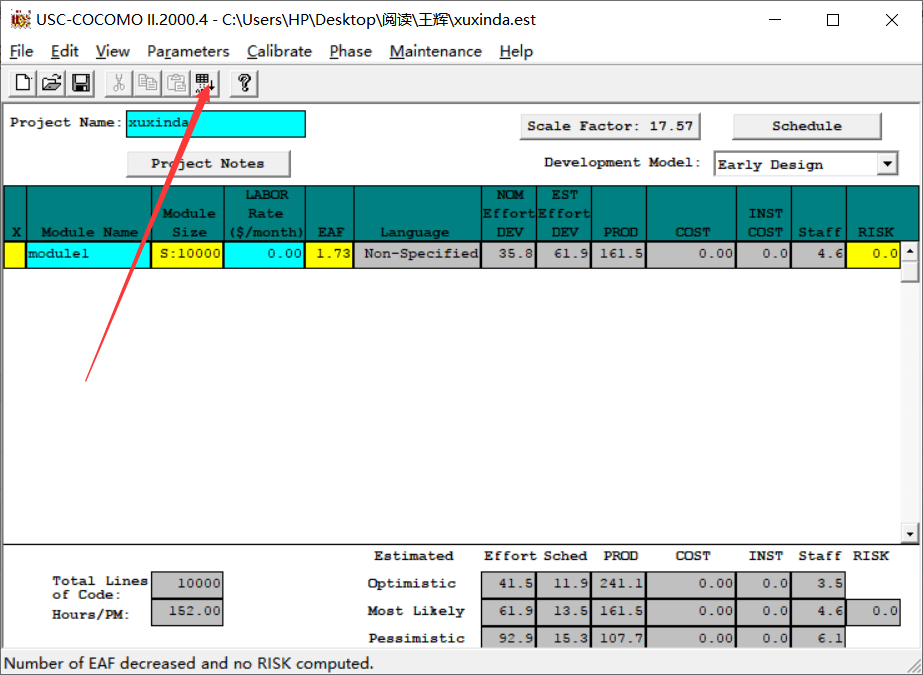This screenshot has width=923, height=675.
Task: Click the EAF 1.73 cell
Action: (329, 254)
